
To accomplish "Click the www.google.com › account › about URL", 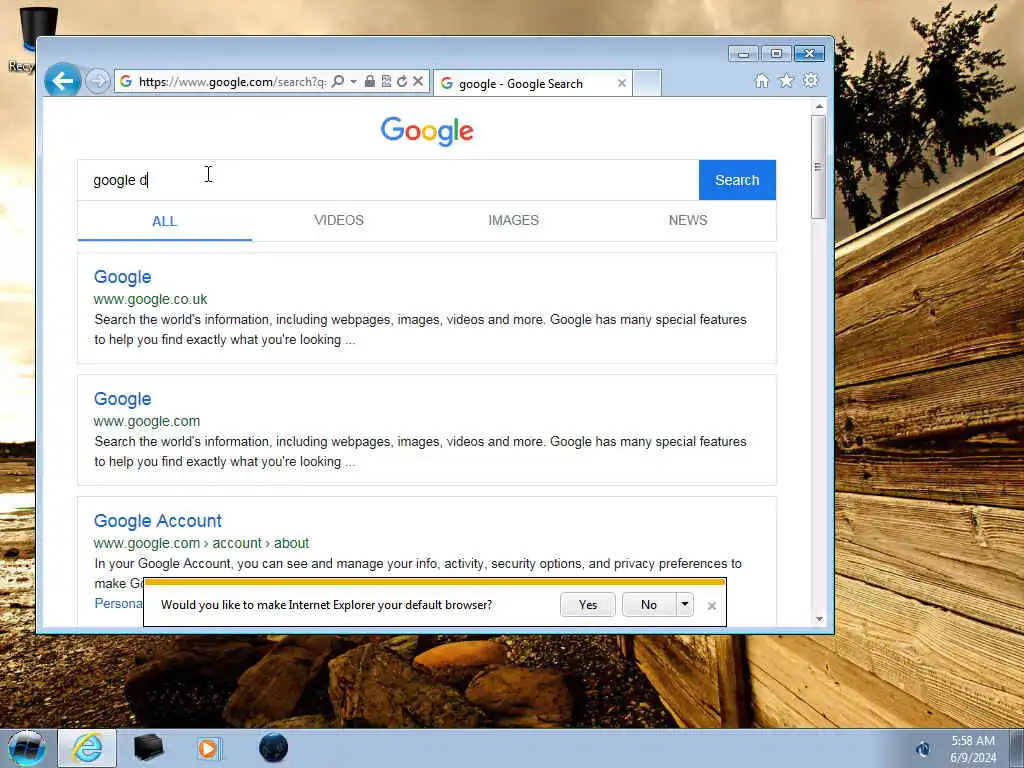I will (201, 543).
